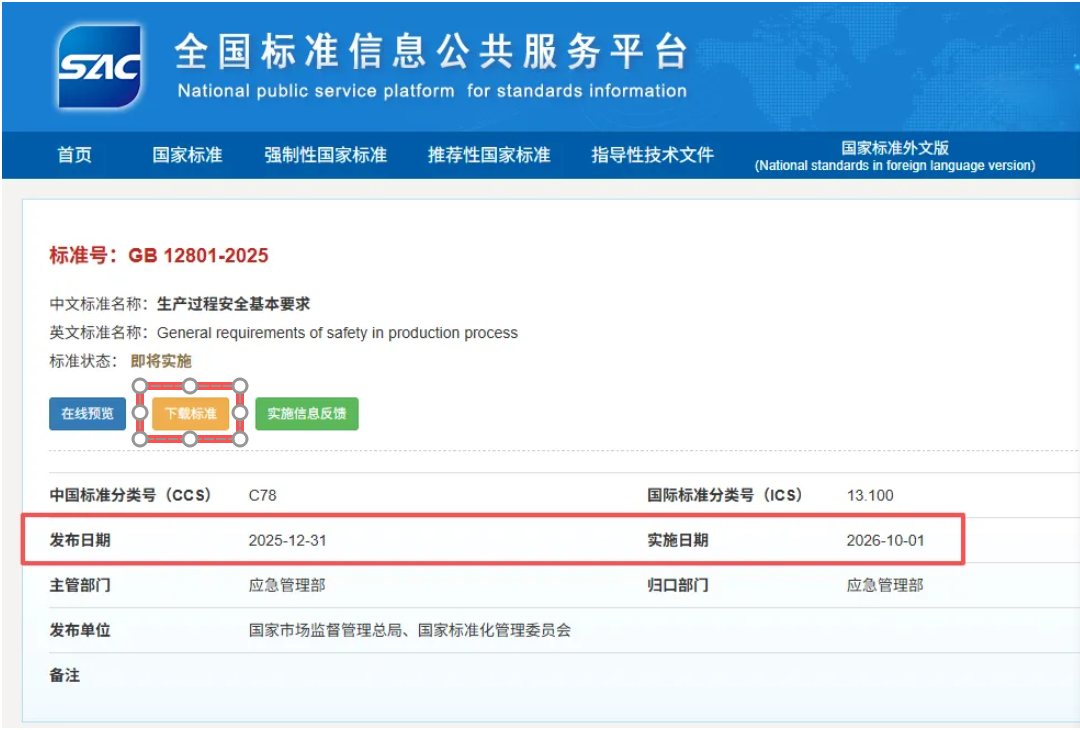Click the SAC logo icon
The width and height of the screenshot is (1080, 730).
click(100, 66)
